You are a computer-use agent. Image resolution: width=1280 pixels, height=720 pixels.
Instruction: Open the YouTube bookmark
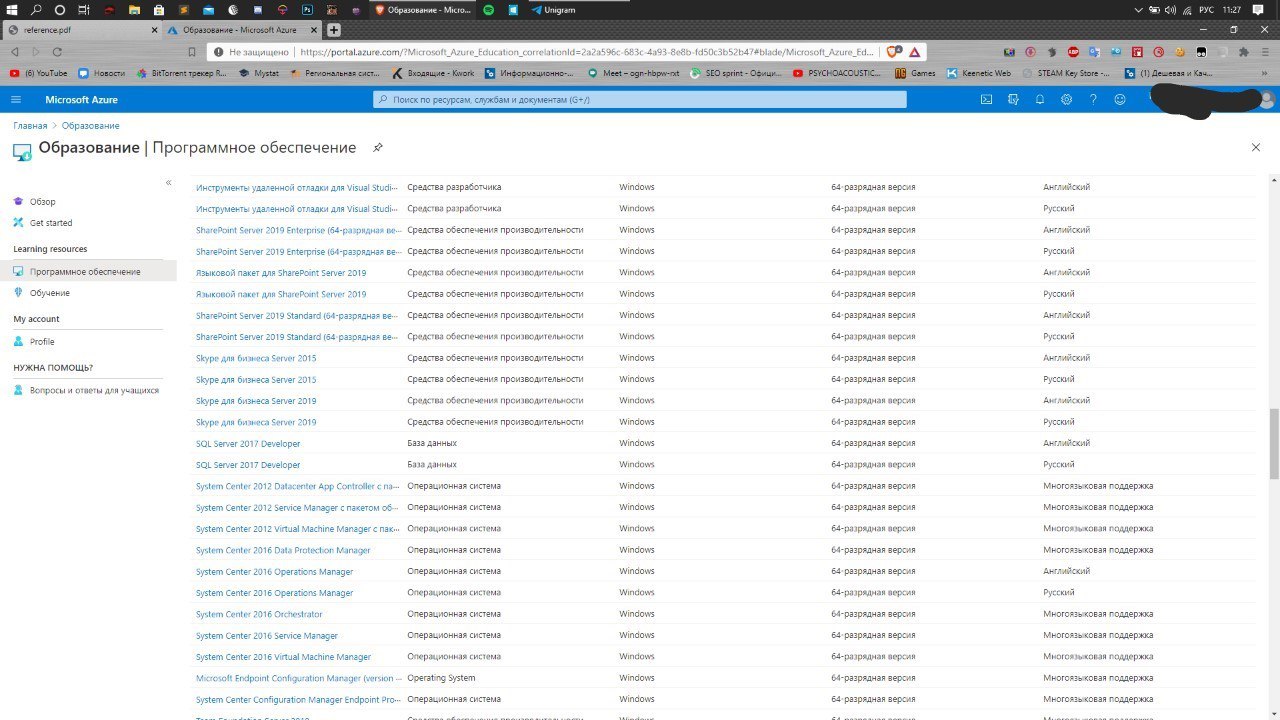tap(38, 73)
